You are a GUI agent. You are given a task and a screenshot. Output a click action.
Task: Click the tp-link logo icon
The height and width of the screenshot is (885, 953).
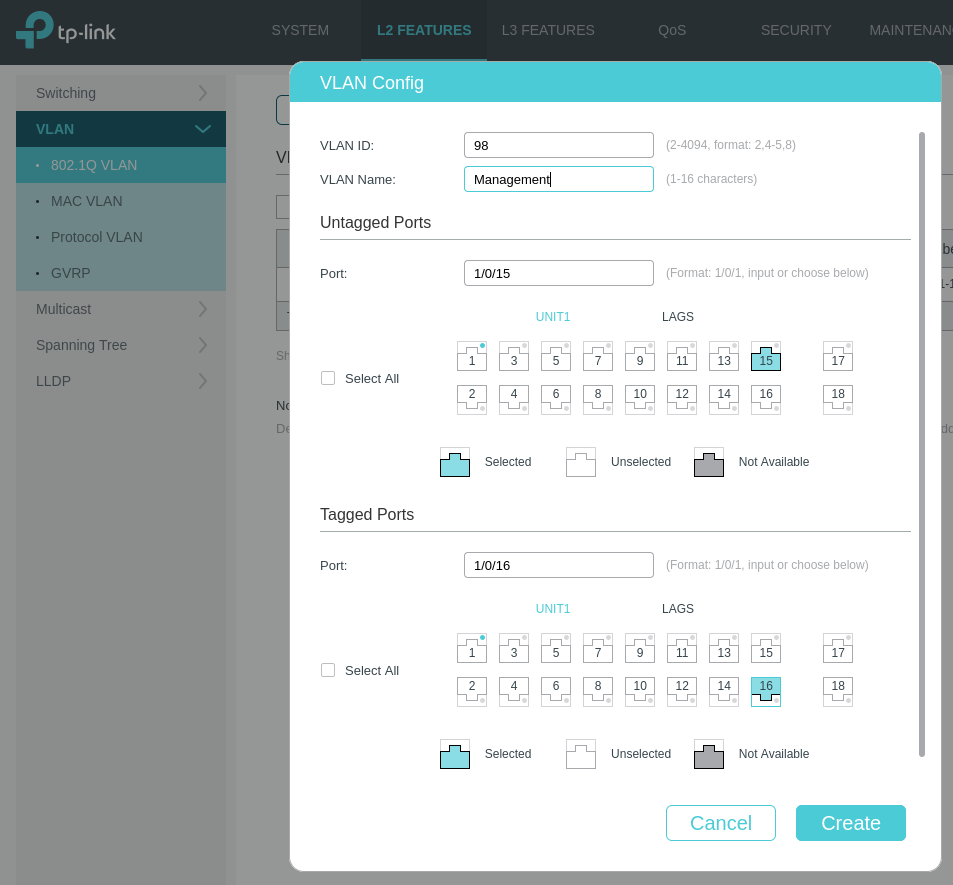point(35,30)
